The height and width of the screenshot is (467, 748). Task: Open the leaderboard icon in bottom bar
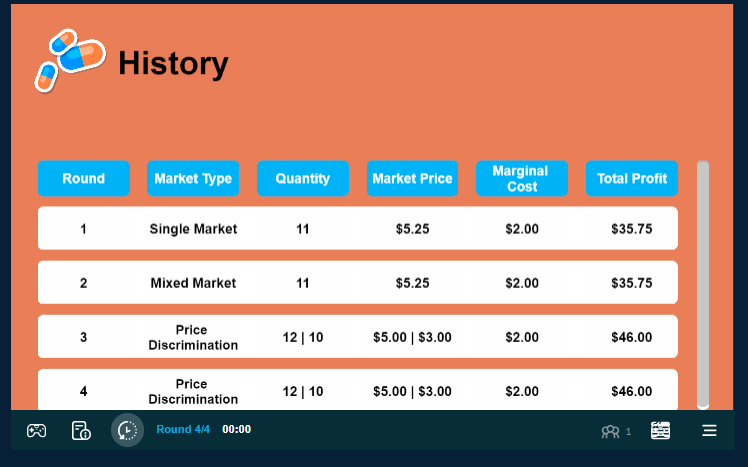tap(660, 430)
